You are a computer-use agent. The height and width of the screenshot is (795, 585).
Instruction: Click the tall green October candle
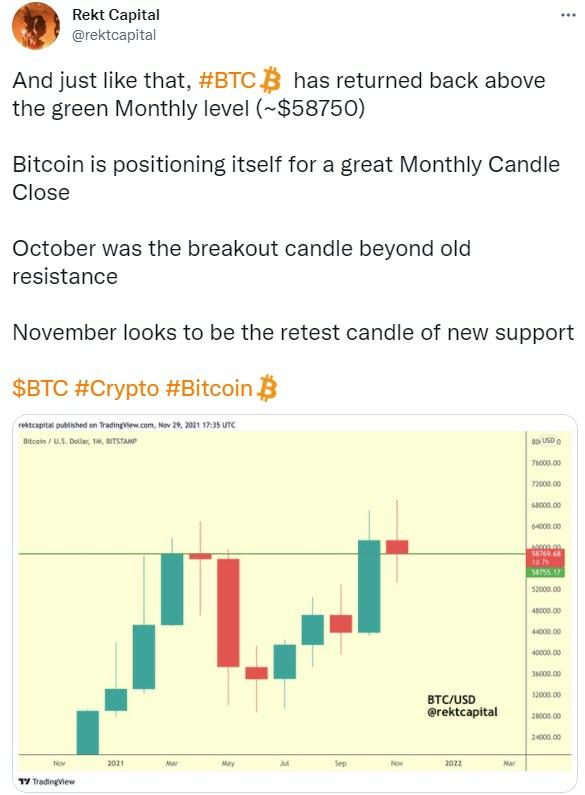tap(369, 586)
